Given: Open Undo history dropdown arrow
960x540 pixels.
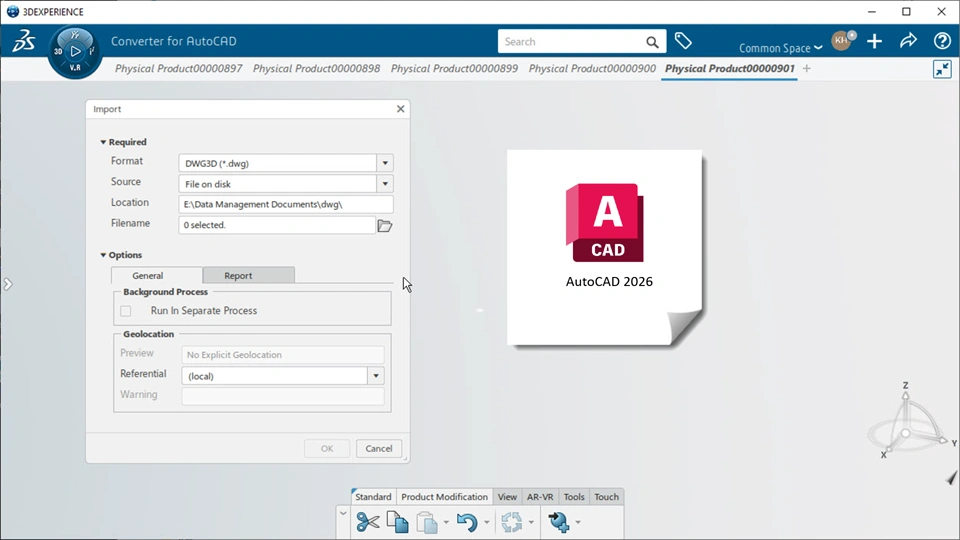Looking at the screenshot, I should coord(486,522).
